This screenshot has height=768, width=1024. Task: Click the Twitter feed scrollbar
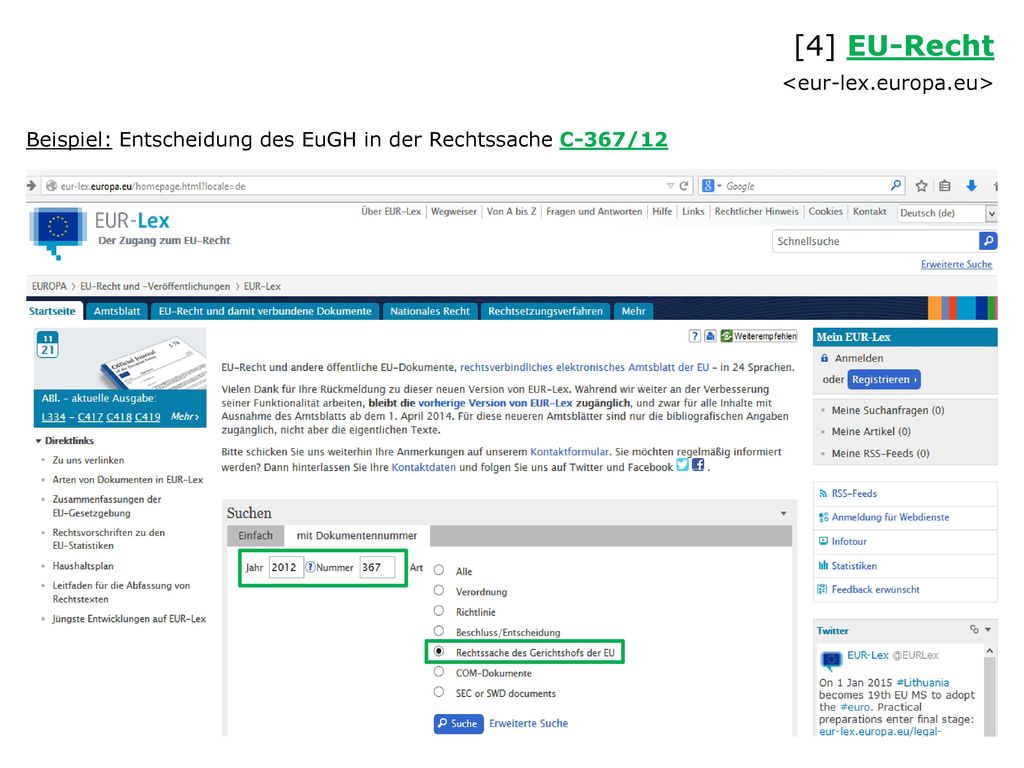pos(989,691)
